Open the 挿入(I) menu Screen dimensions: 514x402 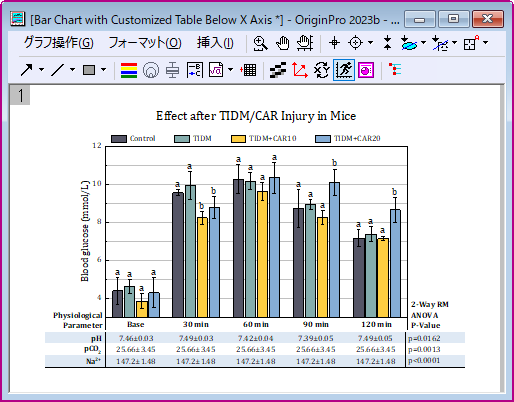click(x=215, y=43)
